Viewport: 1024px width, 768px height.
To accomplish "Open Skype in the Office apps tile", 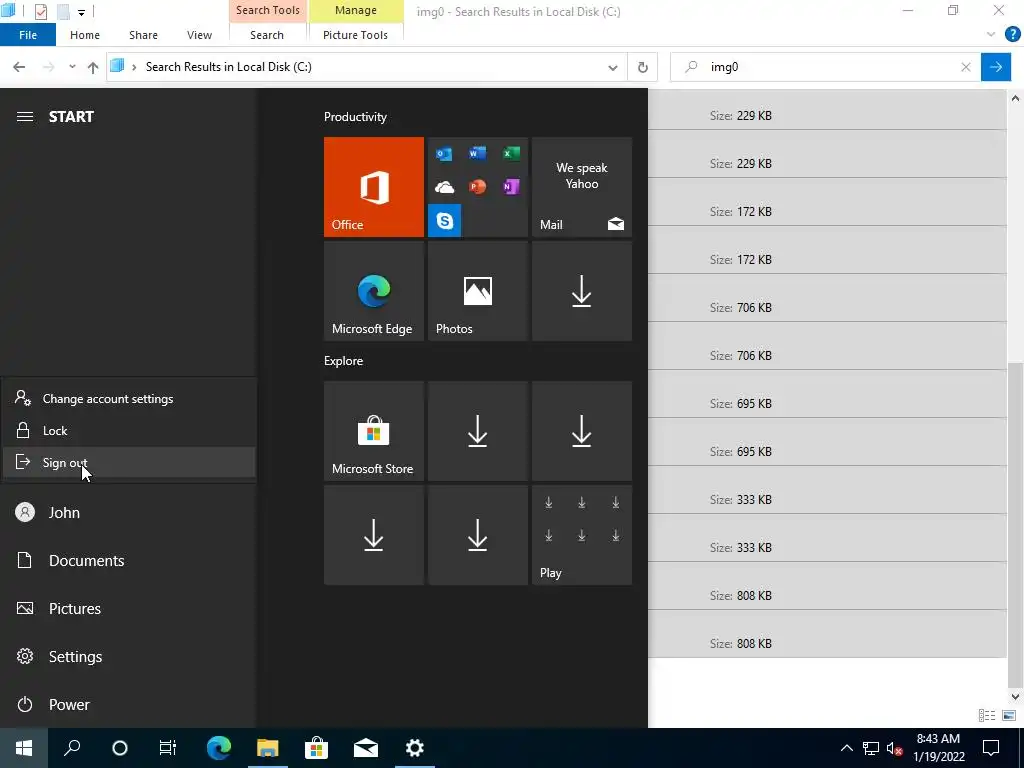I will pyautogui.click(x=444, y=221).
